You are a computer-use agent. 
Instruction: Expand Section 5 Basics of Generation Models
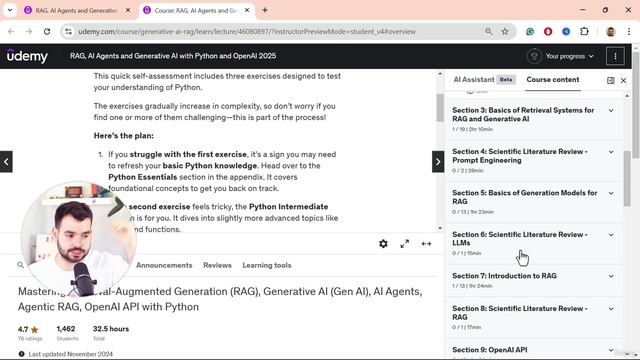point(611,193)
